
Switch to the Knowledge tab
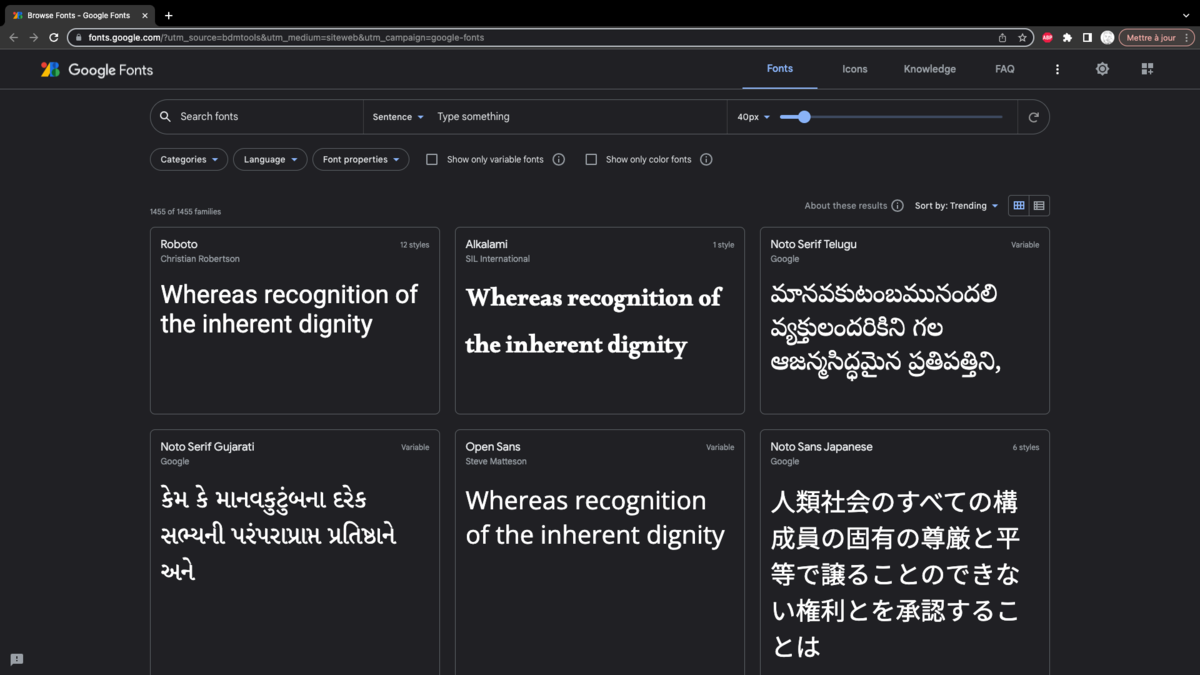click(930, 69)
